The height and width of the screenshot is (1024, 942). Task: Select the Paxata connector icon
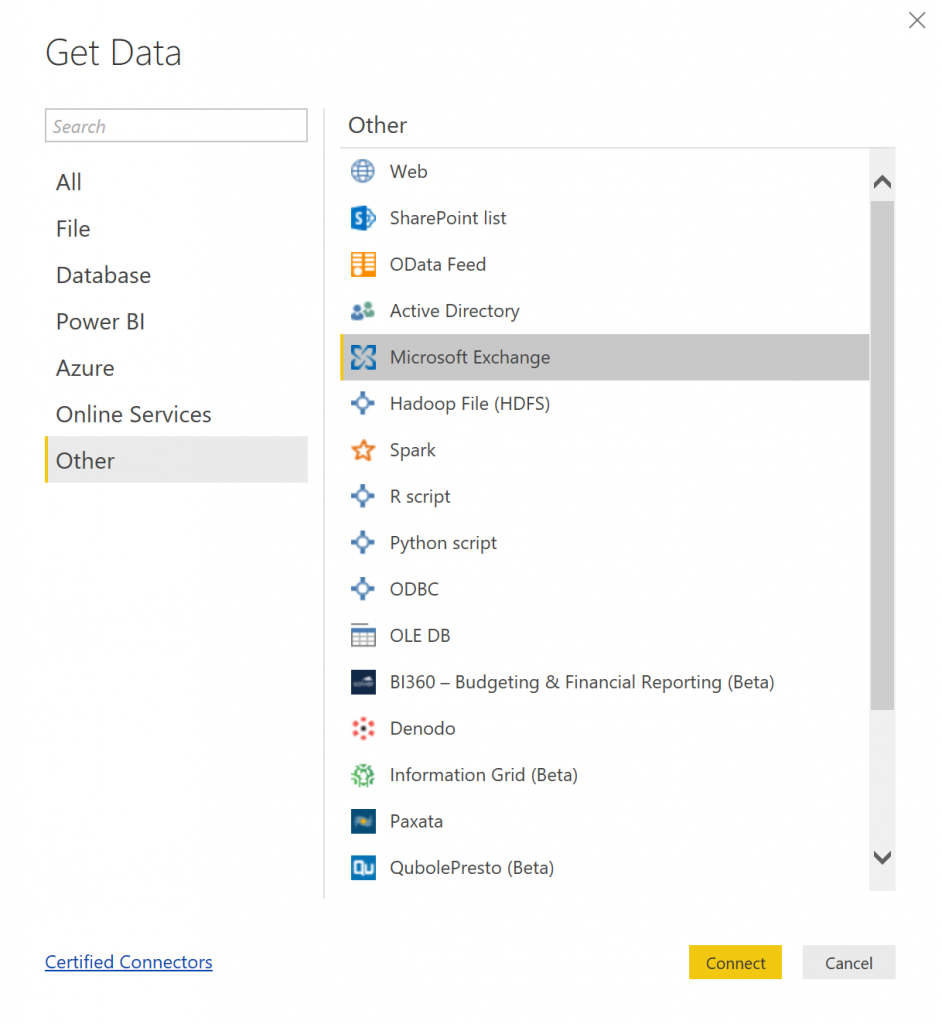363,821
